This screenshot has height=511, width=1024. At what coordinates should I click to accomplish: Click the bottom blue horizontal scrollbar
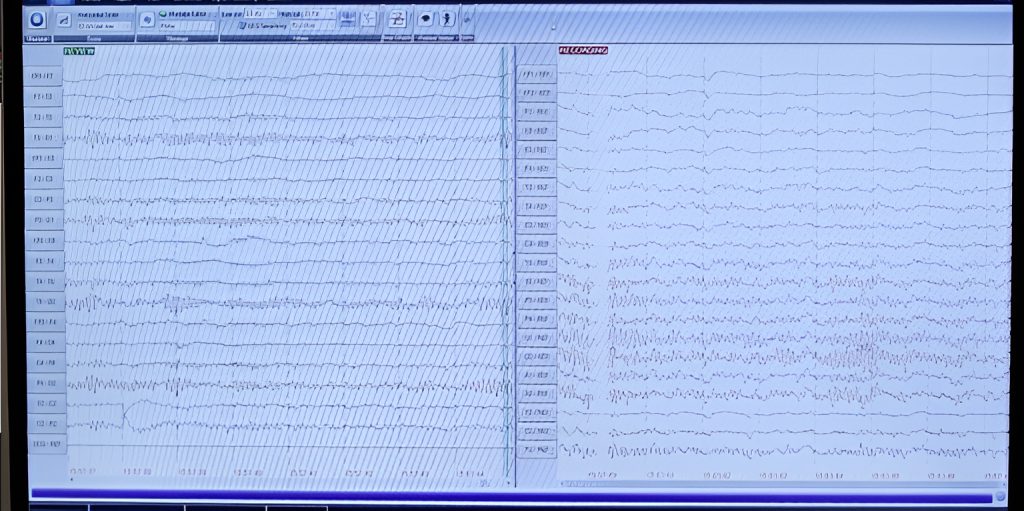pos(500,494)
